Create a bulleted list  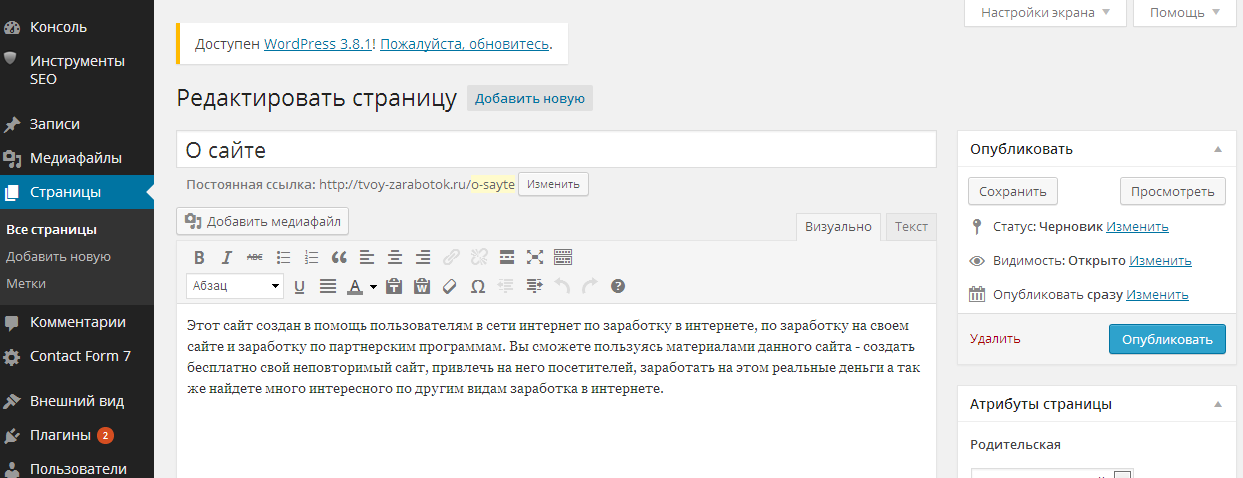pos(283,257)
